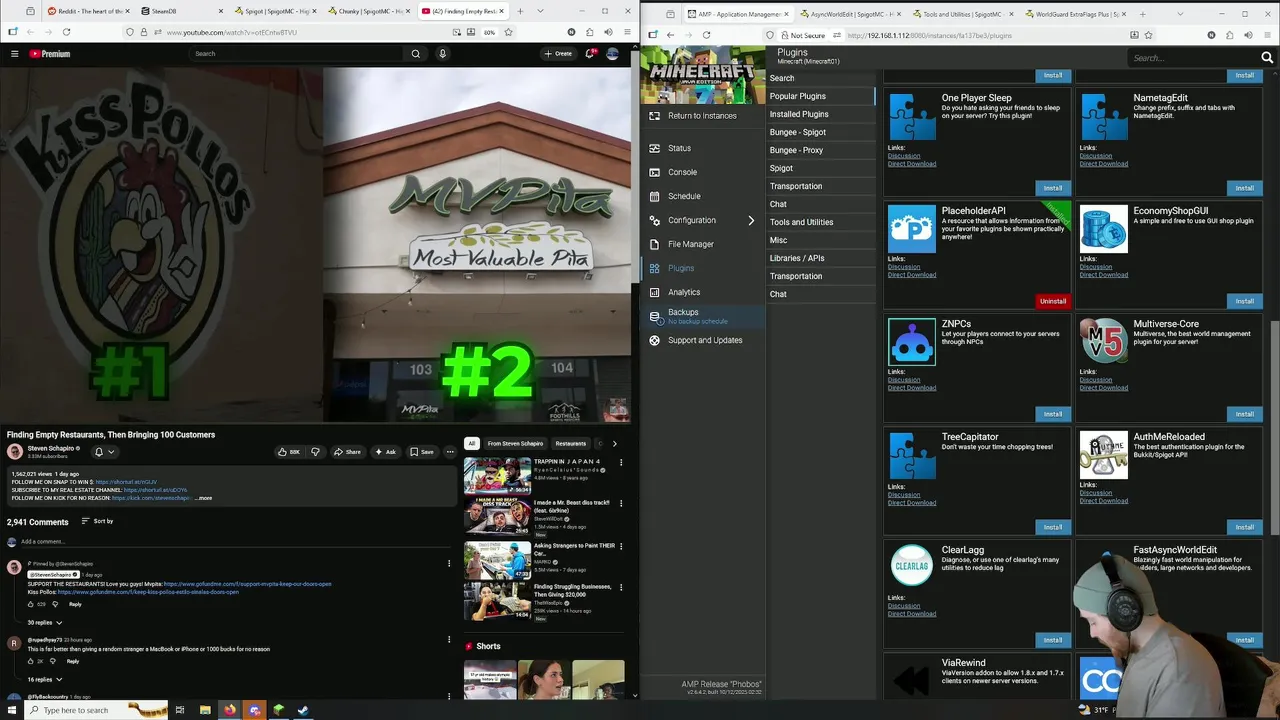Click the YouTube search magnifier button
The image size is (1280, 720).
coord(416,53)
